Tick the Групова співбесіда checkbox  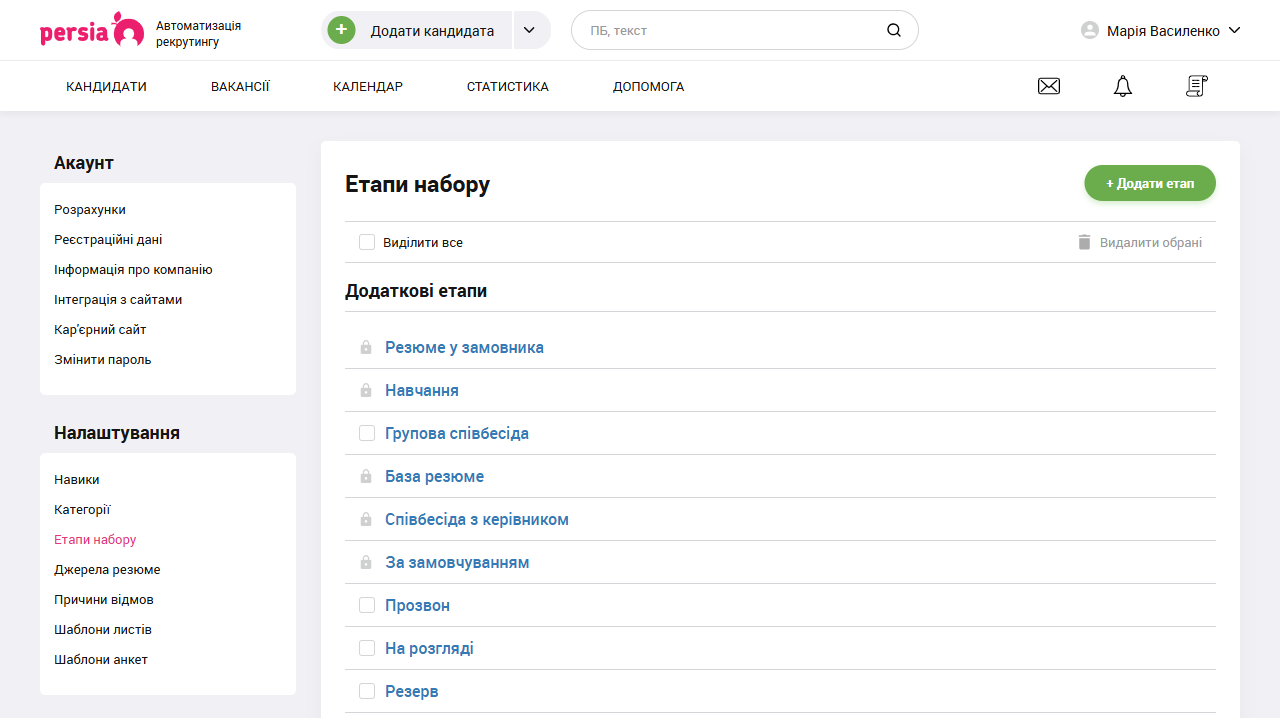click(x=367, y=433)
